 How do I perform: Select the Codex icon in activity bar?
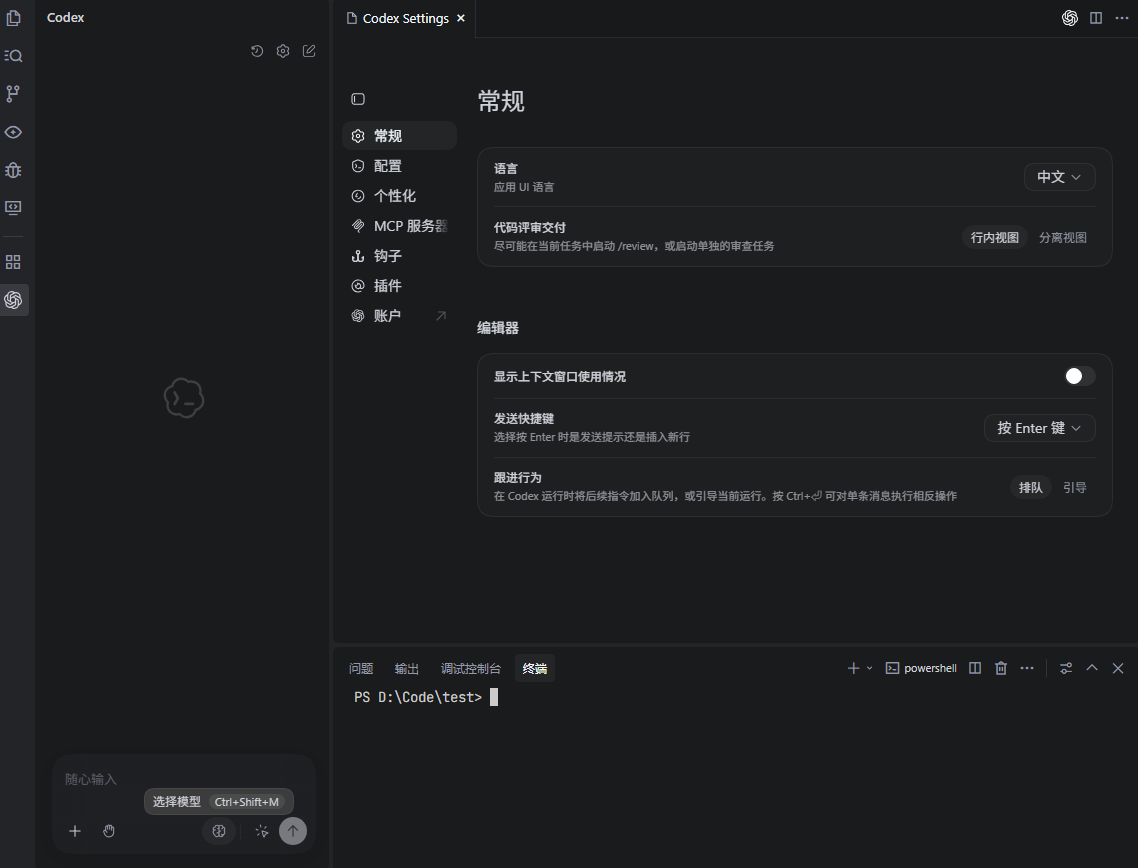[x=13, y=300]
